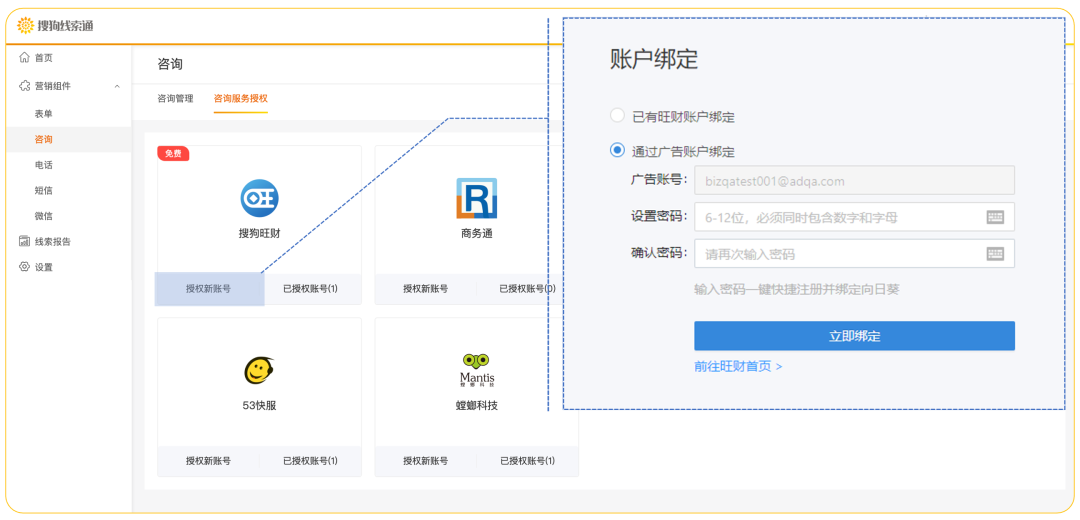Image resolution: width=1080 pixels, height=520 pixels.
Task: Open virtual keyboard in 设置密码 field
Action: (x=995, y=217)
